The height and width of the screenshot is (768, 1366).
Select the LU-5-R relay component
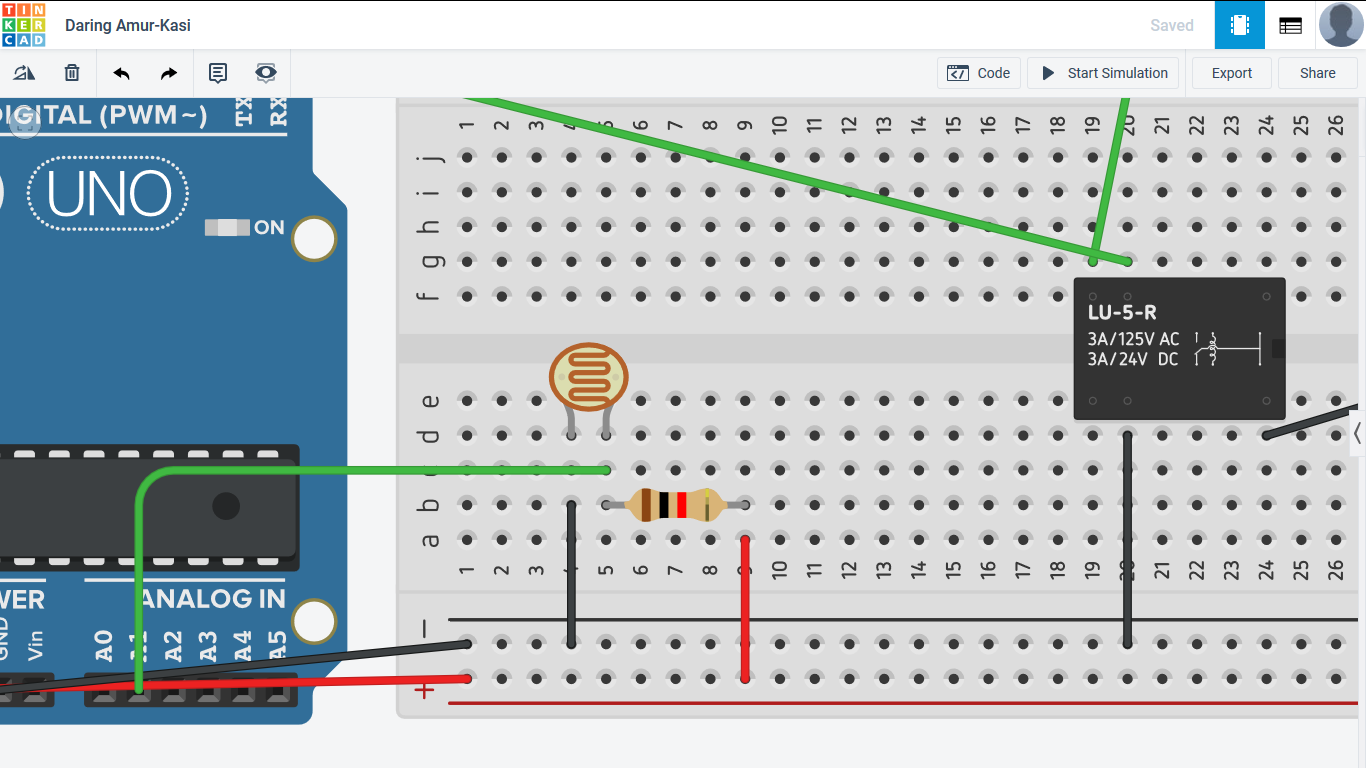pyautogui.click(x=1179, y=349)
